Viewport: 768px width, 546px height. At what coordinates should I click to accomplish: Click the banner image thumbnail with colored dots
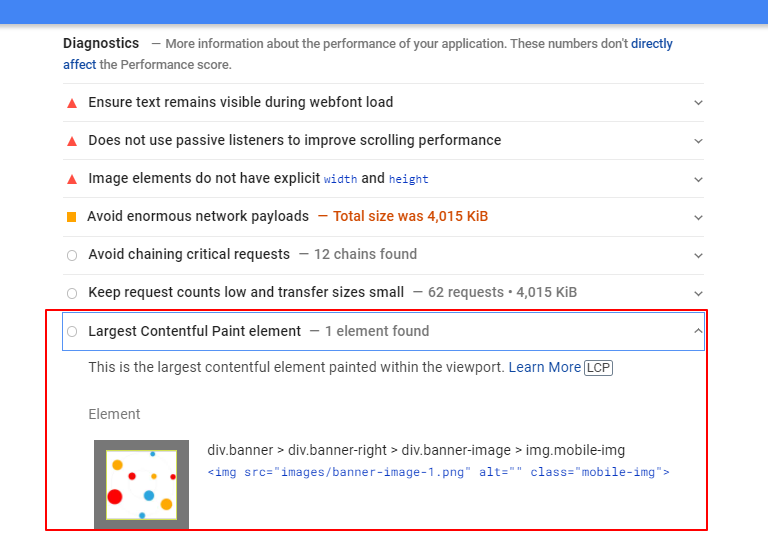pos(141,484)
